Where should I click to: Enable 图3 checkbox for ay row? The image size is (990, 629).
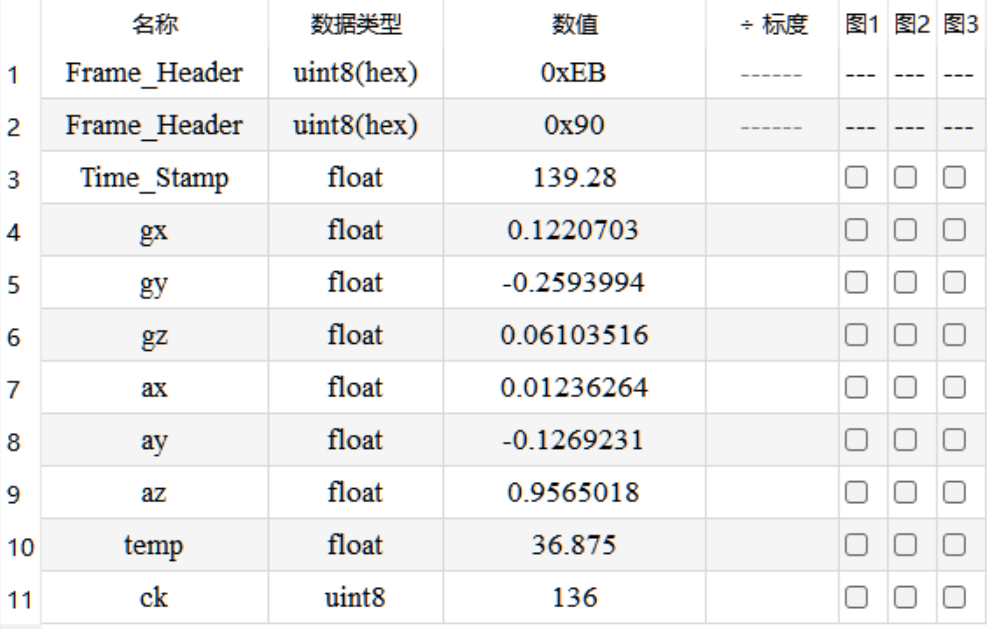click(954, 440)
